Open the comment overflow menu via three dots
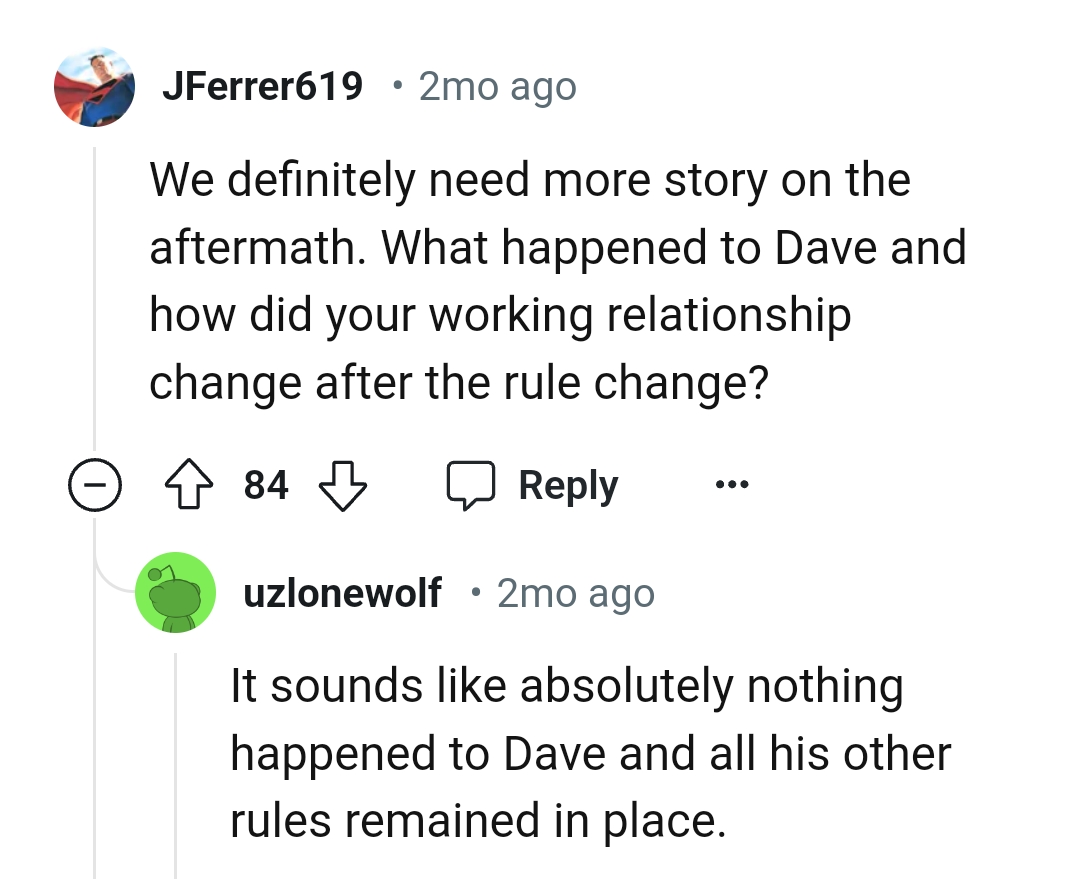The height and width of the screenshot is (879, 1080). point(732,484)
